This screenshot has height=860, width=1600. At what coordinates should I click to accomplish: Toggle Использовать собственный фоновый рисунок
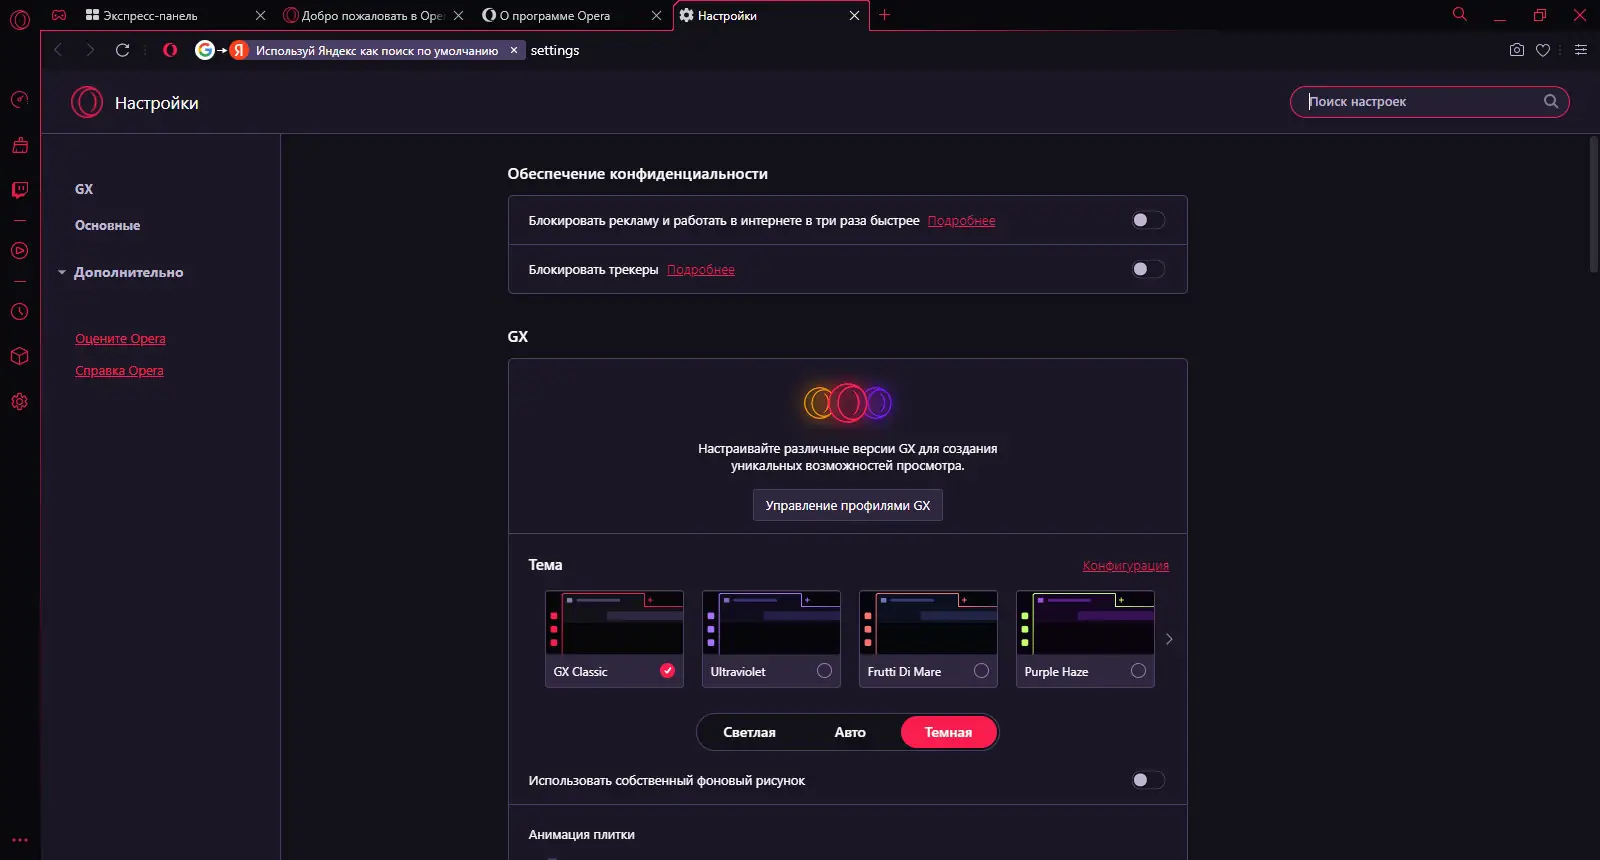point(1148,780)
